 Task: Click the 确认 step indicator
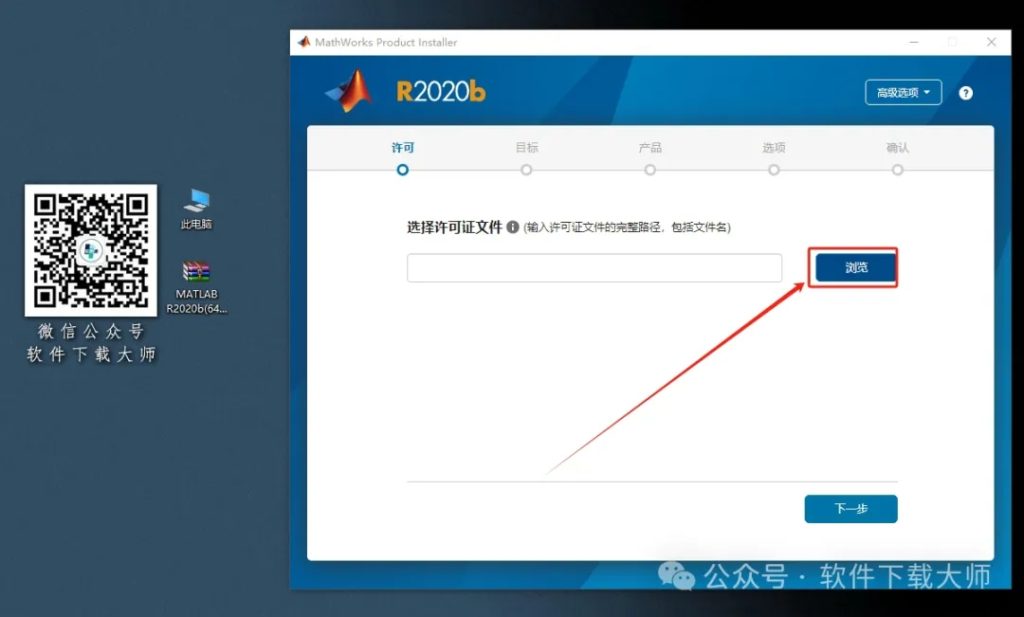[897, 170]
